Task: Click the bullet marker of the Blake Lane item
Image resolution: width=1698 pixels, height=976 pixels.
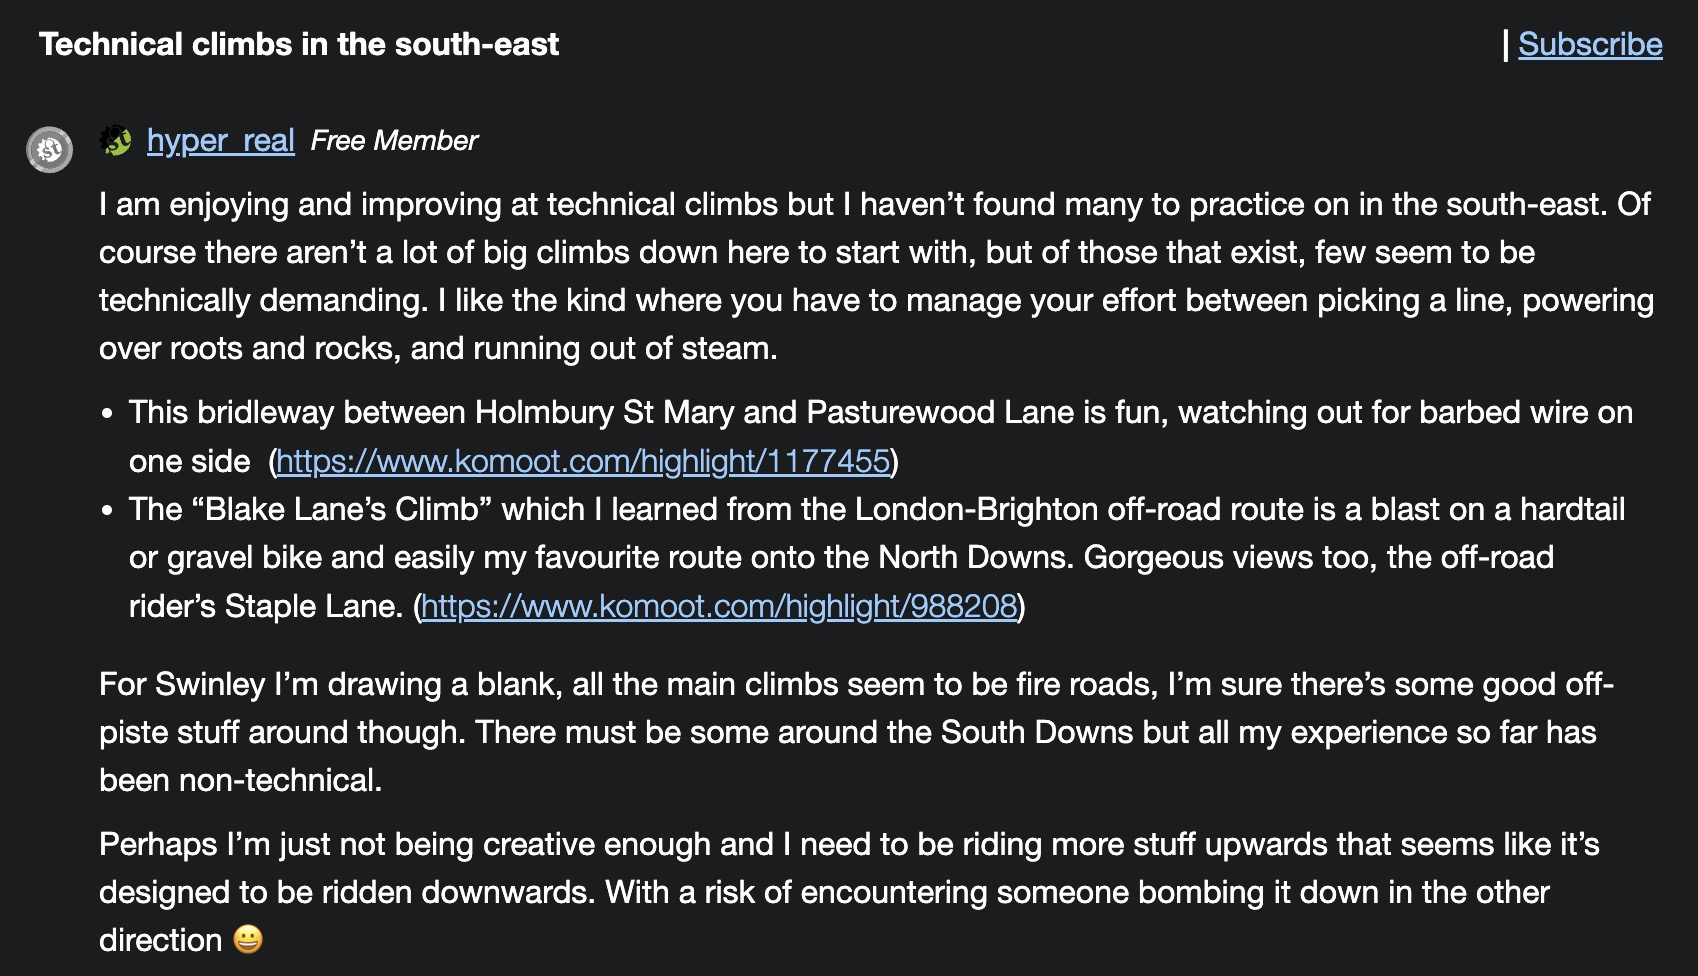Action: pos(107,511)
